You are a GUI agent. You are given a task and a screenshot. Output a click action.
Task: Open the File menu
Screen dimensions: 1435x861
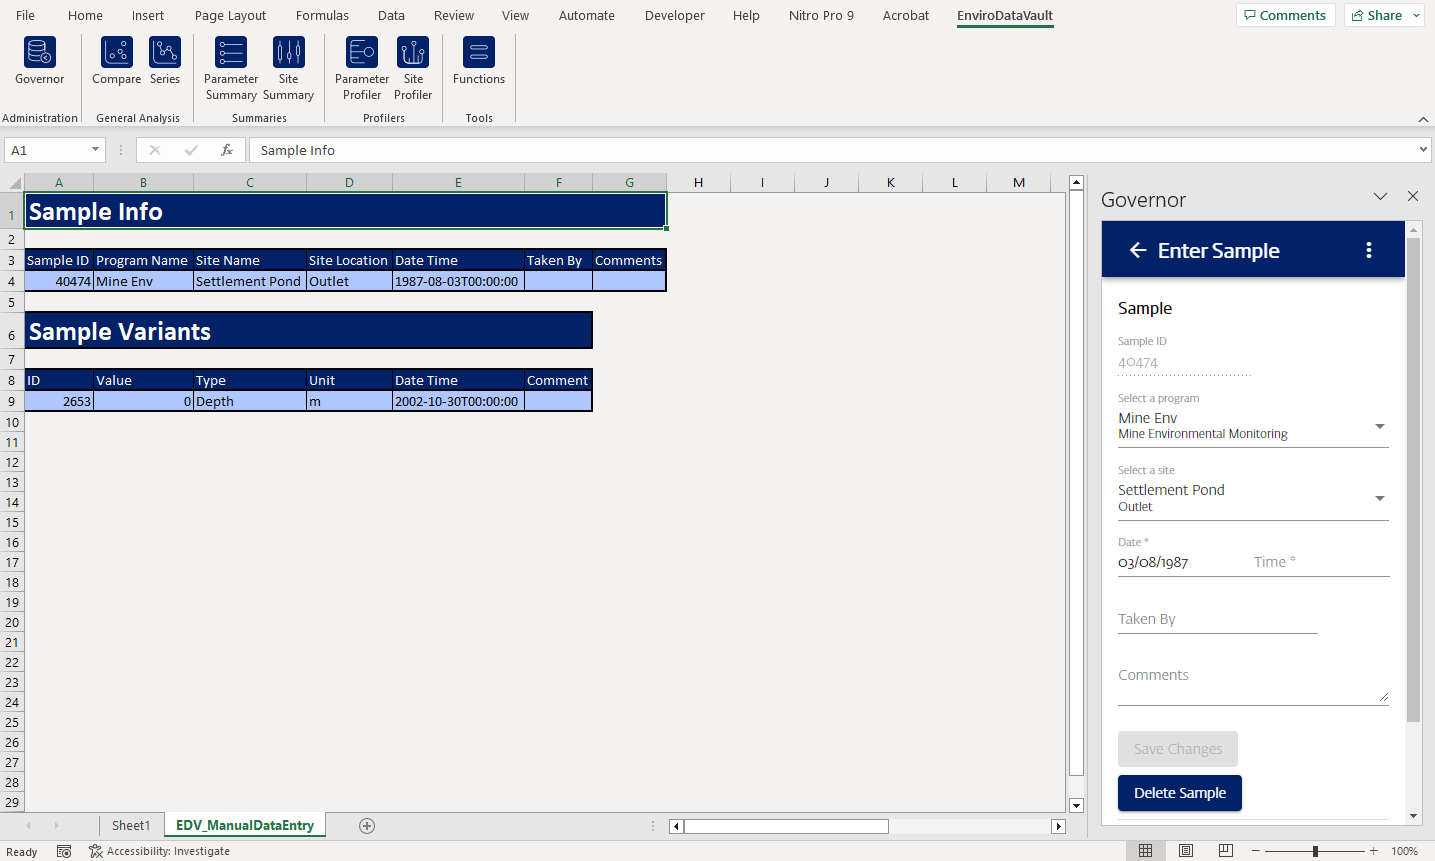pos(26,15)
